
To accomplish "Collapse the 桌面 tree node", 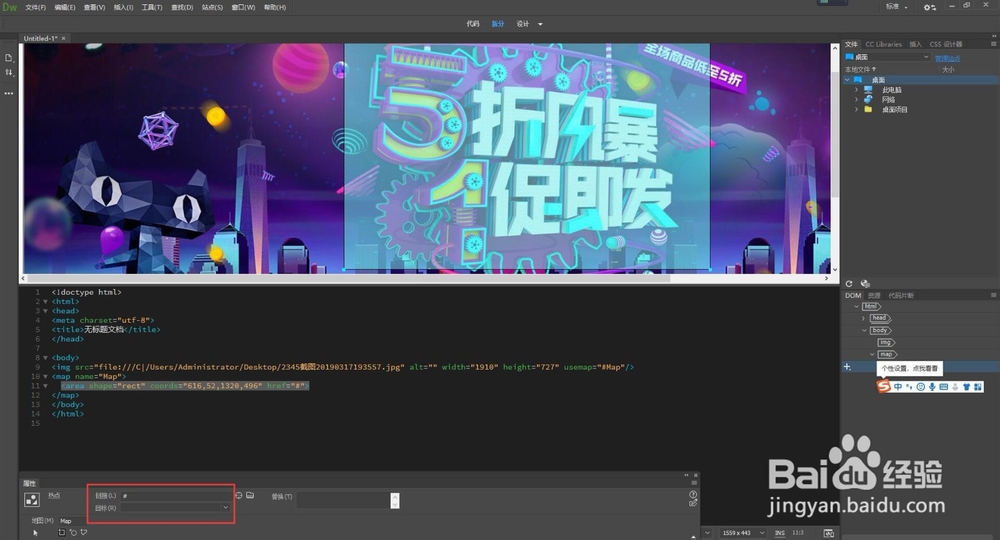I will coord(848,80).
